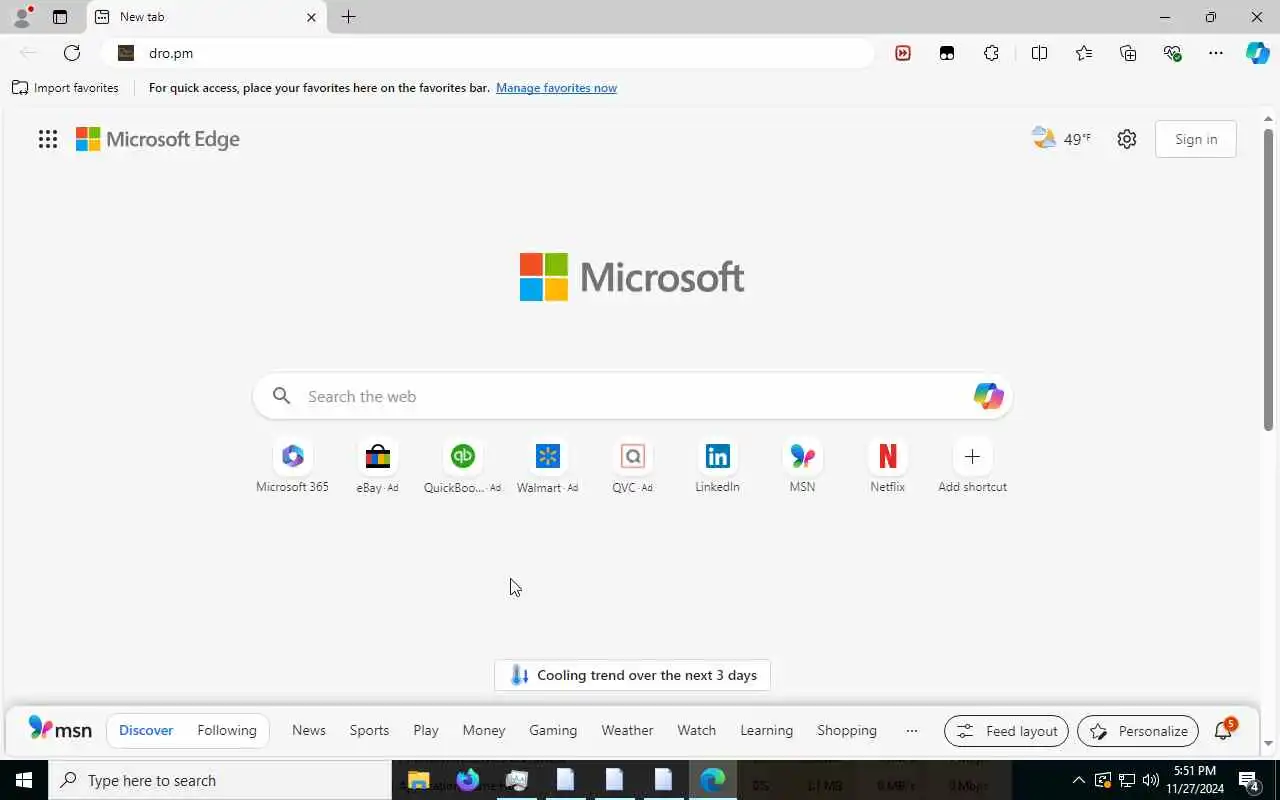The height and width of the screenshot is (800, 1280).
Task: Open the Feed layout dropdown
Action: point(1006,731)
